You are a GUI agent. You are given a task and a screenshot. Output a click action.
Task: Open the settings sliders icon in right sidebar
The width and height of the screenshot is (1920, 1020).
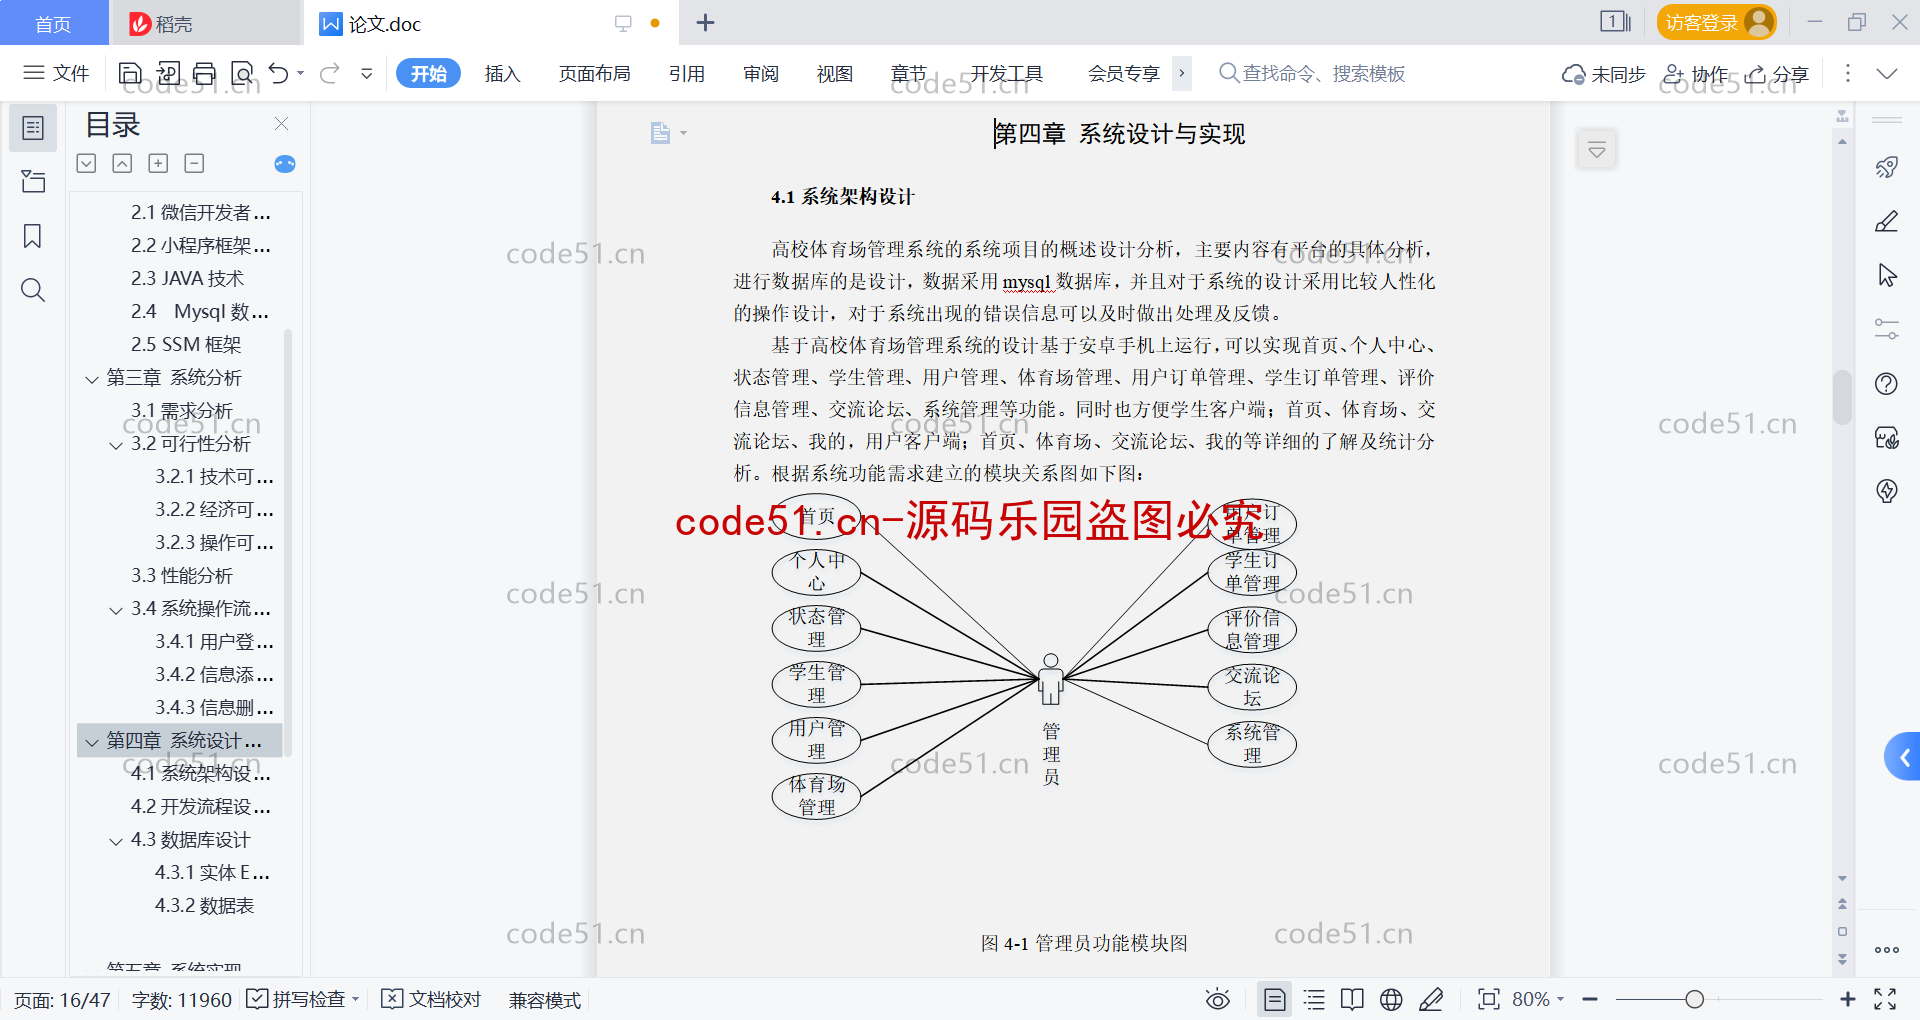(x=1887, y=329)
